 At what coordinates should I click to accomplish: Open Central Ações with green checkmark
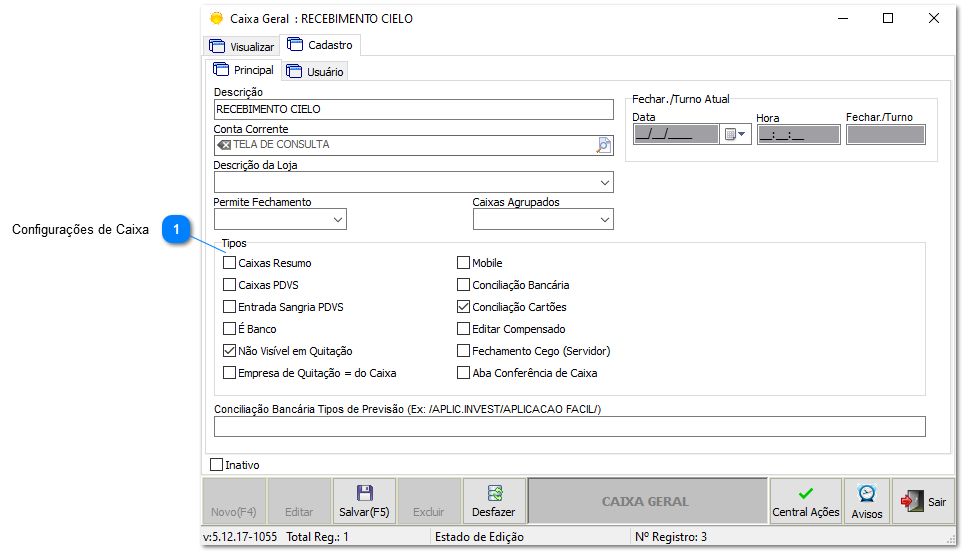[806, 501]
